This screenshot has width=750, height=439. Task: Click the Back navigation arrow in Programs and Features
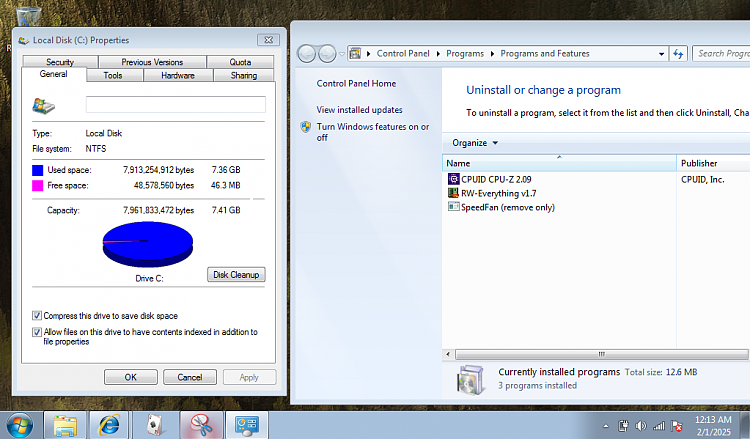(307, 54)
